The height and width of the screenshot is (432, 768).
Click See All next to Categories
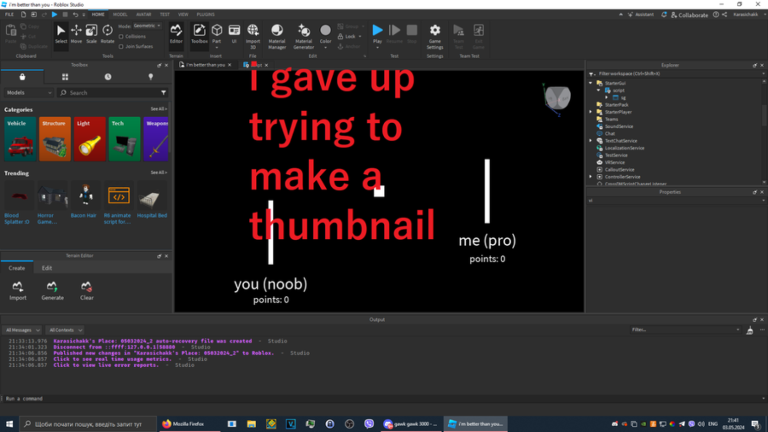coord(158,109)
